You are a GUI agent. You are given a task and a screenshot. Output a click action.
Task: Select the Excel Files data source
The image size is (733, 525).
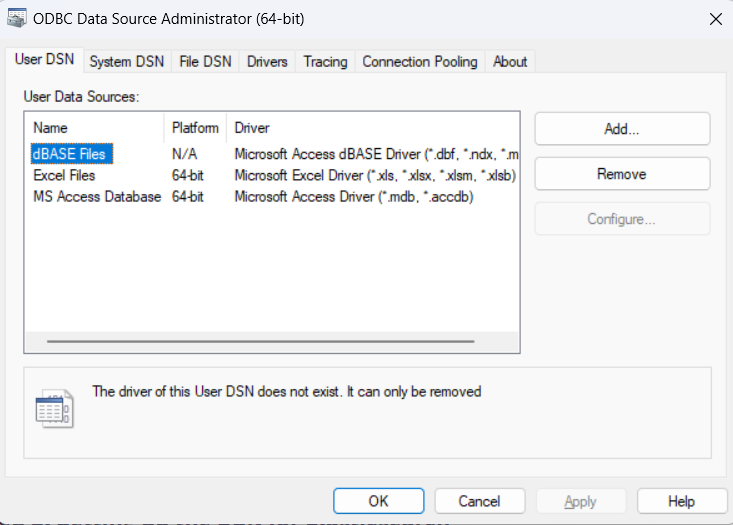[x=65, y=175]
